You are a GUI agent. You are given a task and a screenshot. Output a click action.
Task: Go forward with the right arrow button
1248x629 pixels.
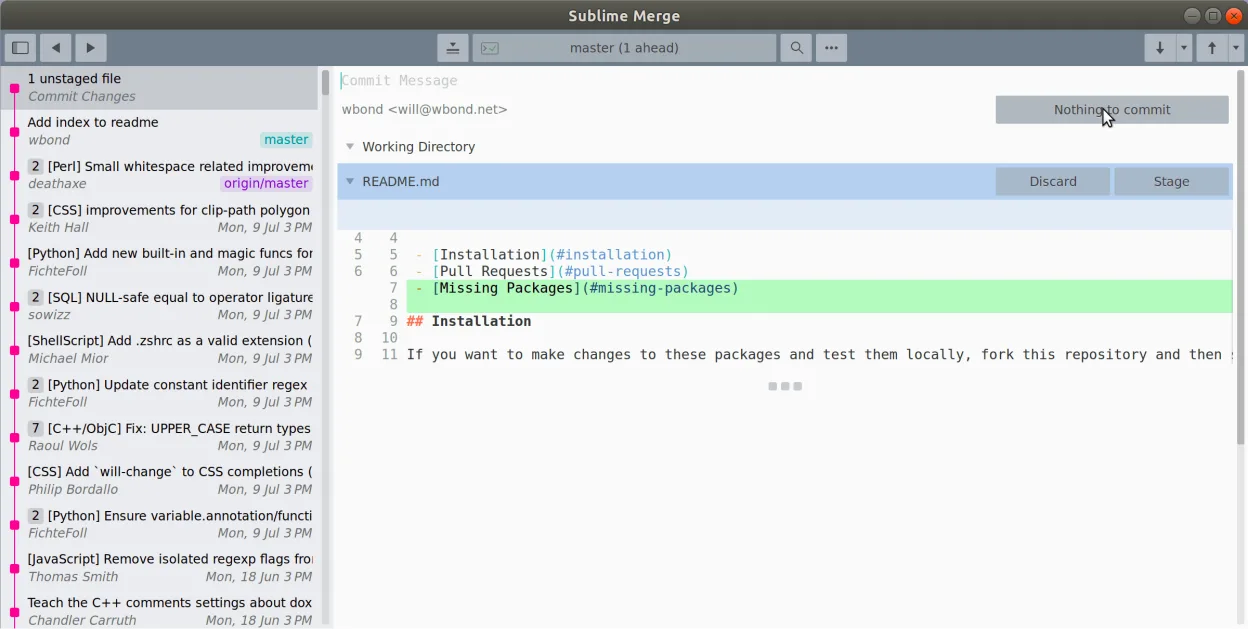click(90, 47)
